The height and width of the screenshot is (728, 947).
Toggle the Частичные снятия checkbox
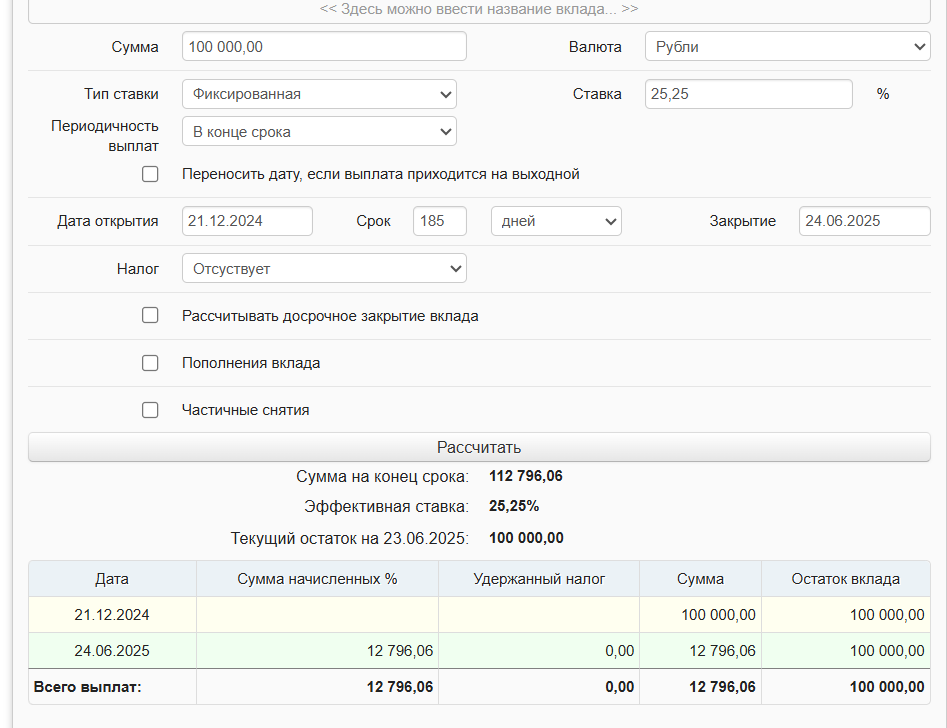pyautogui.click(x=150, y=410)
